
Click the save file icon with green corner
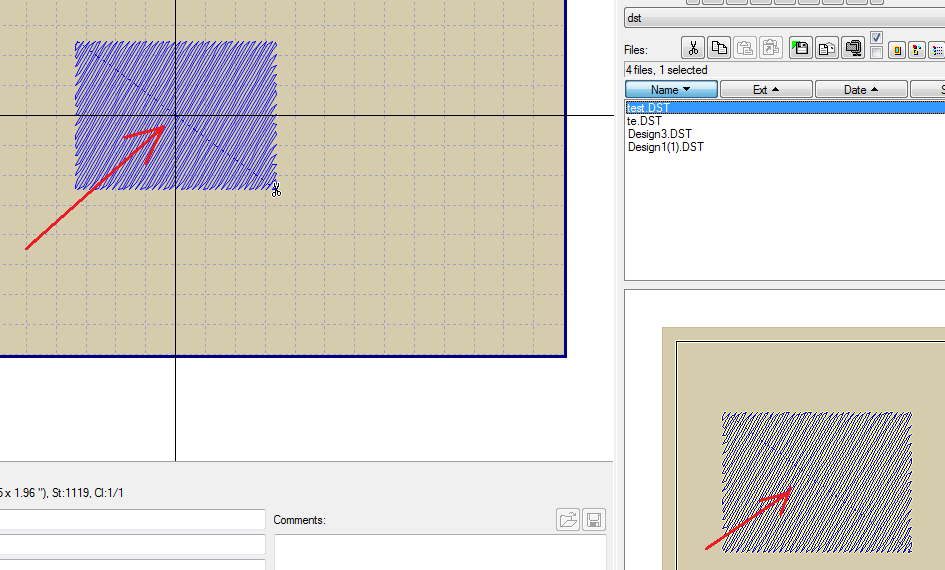(x=800, y=48)
